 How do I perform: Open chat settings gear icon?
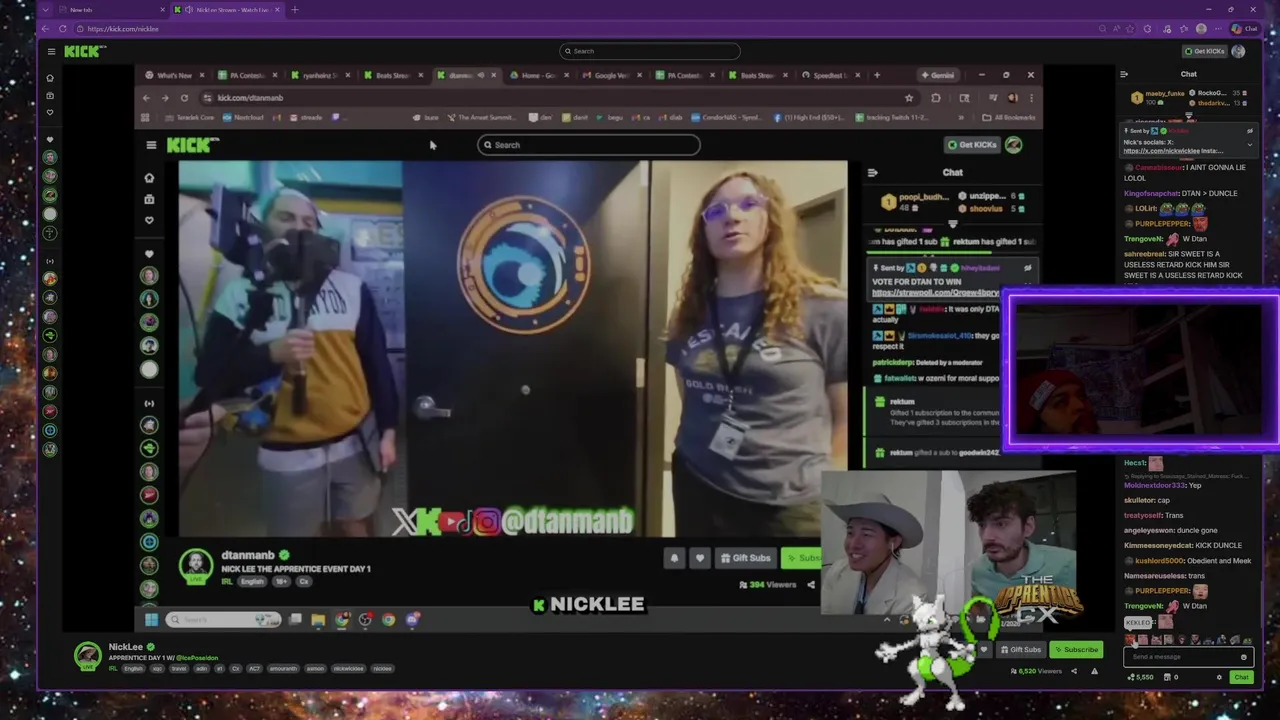pyautogui.click(x=1219, y=677)
